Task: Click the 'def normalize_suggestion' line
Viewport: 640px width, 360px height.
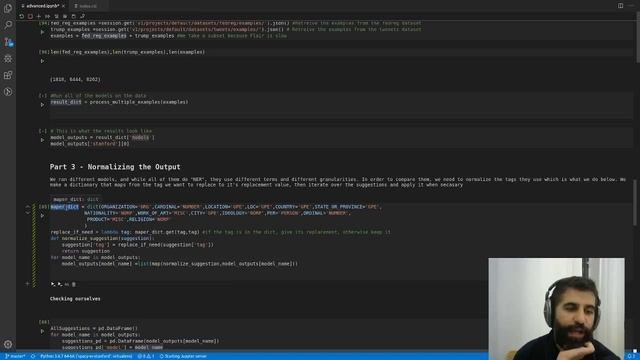Action: [102, 238]
